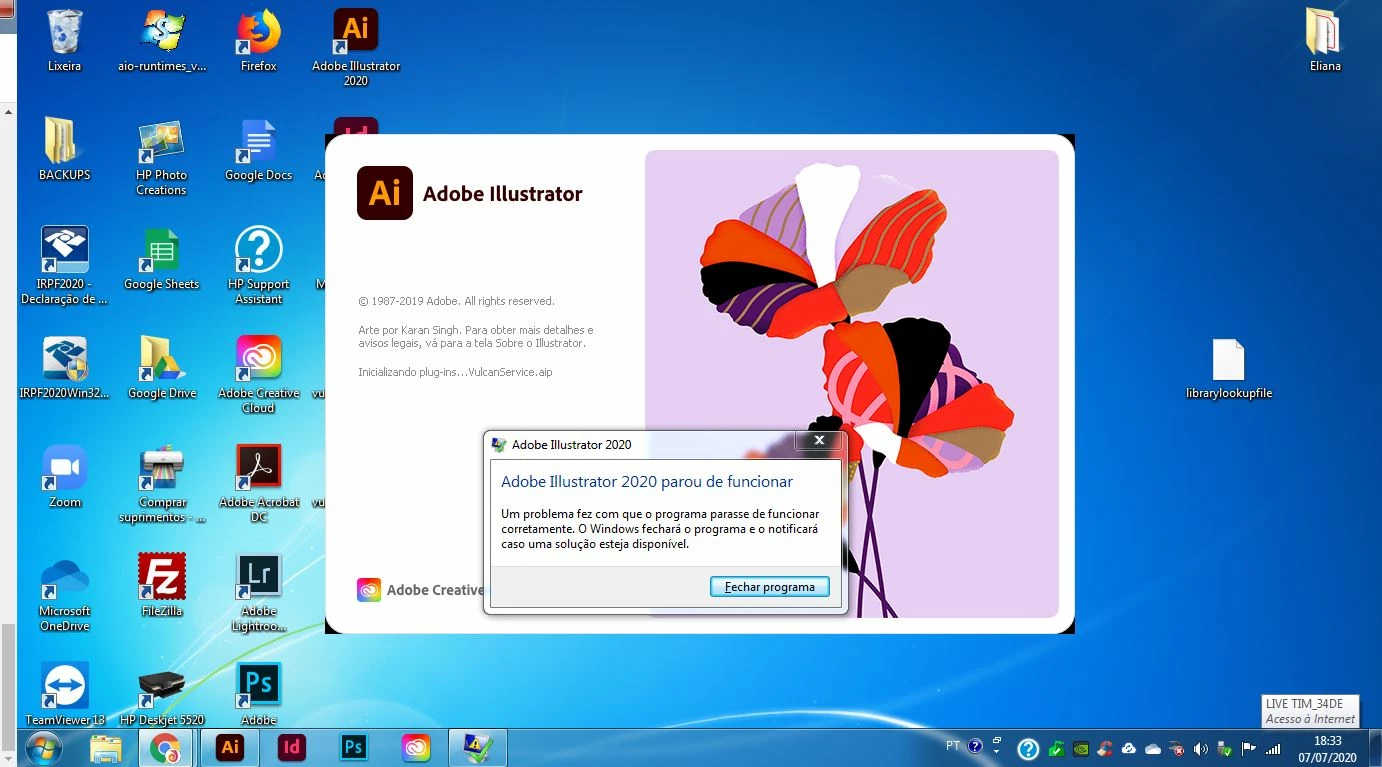Select the Firefox desktop shortcut
1382x767 pixels.
click(259, 41)
